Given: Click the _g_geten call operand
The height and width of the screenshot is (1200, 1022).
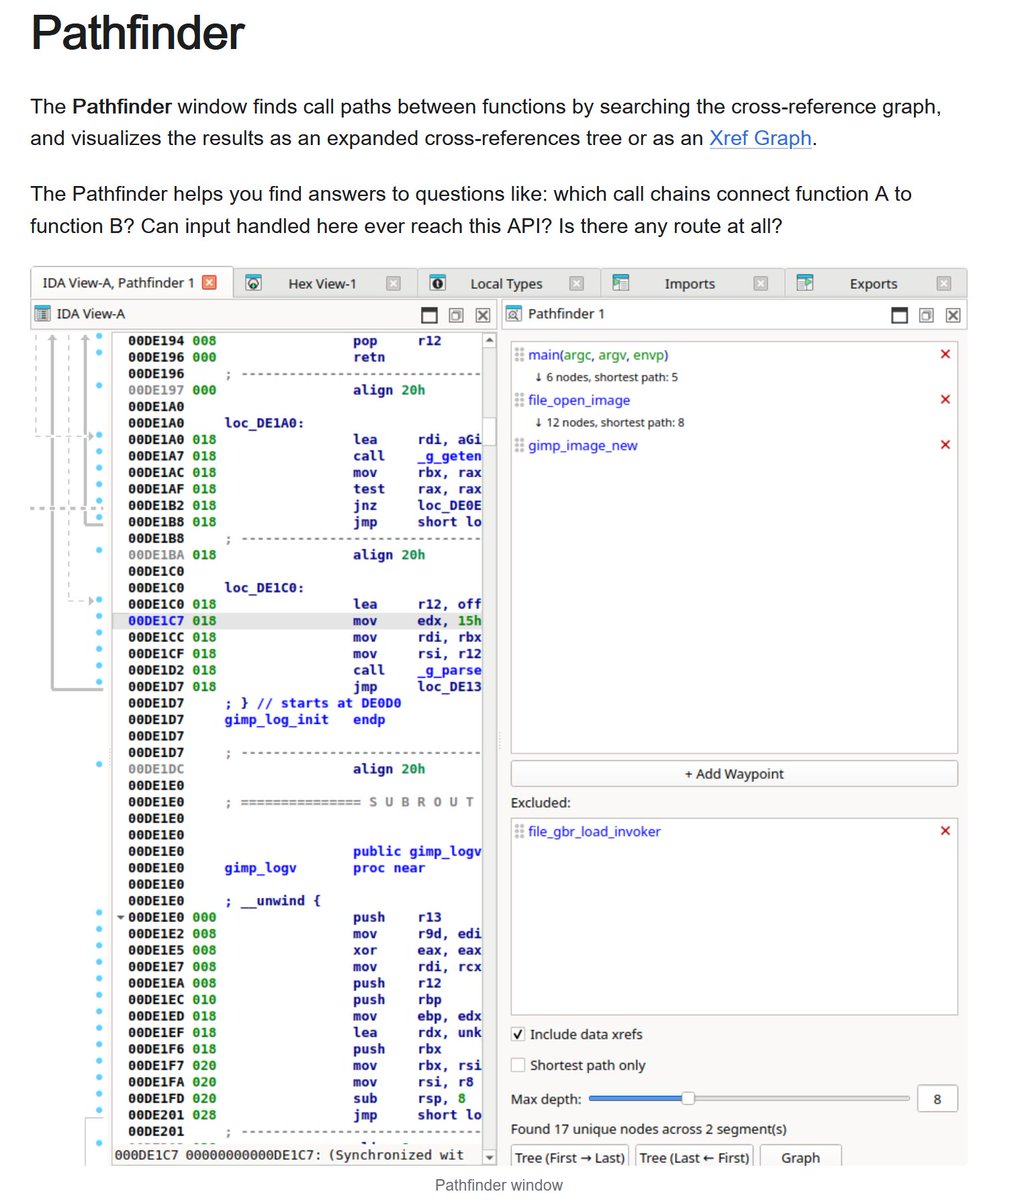Looking at the screenshot, I should point(450,456).
